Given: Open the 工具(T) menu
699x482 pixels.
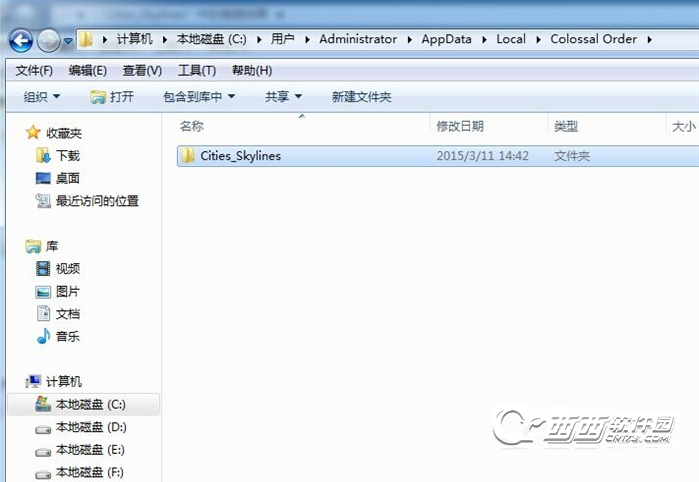Looking at the screenshot, I should click(x=197, y=70).
